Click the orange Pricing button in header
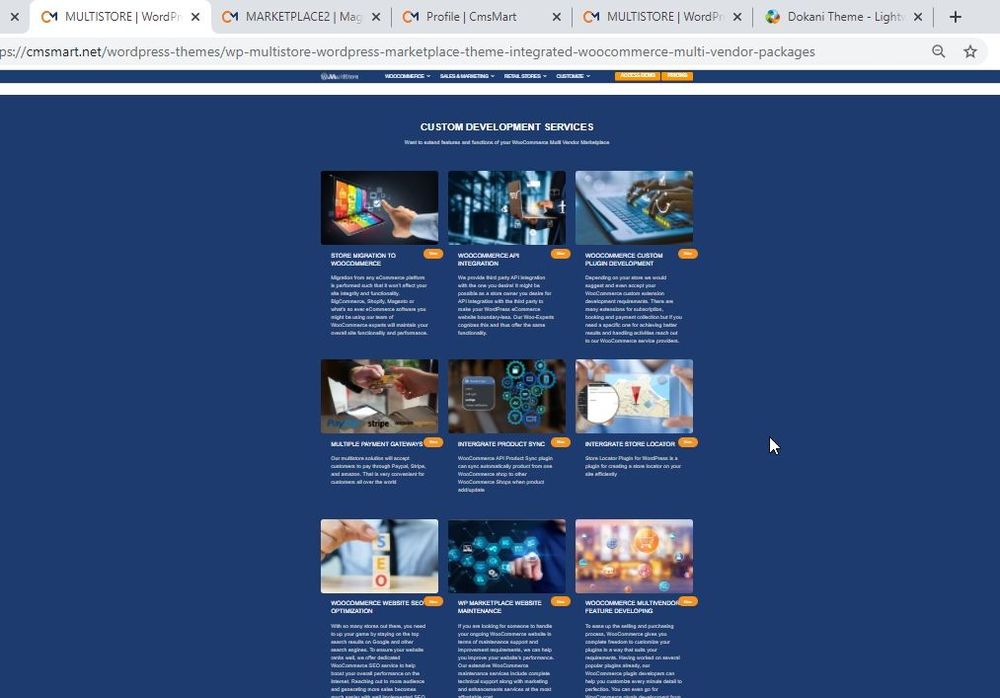The height and width of the screenshot is (698, 1000). pos(678,76)
